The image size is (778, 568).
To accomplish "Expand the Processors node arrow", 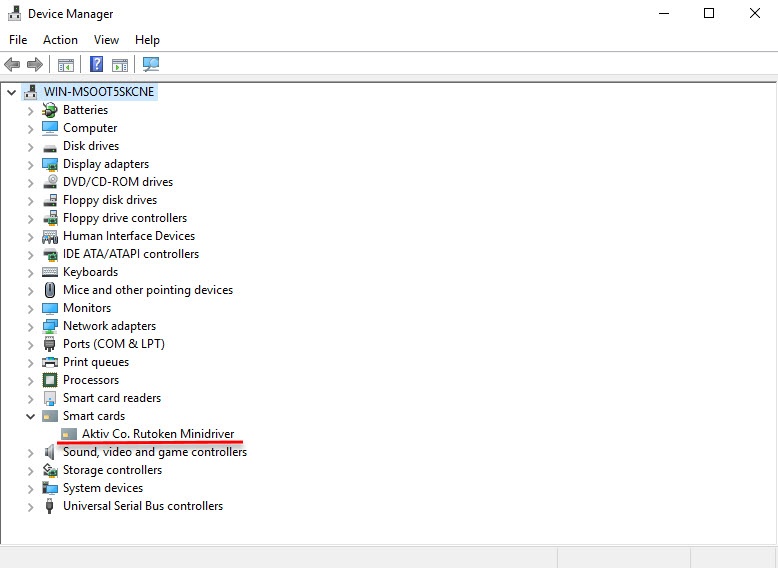I will tap(31, 381).
